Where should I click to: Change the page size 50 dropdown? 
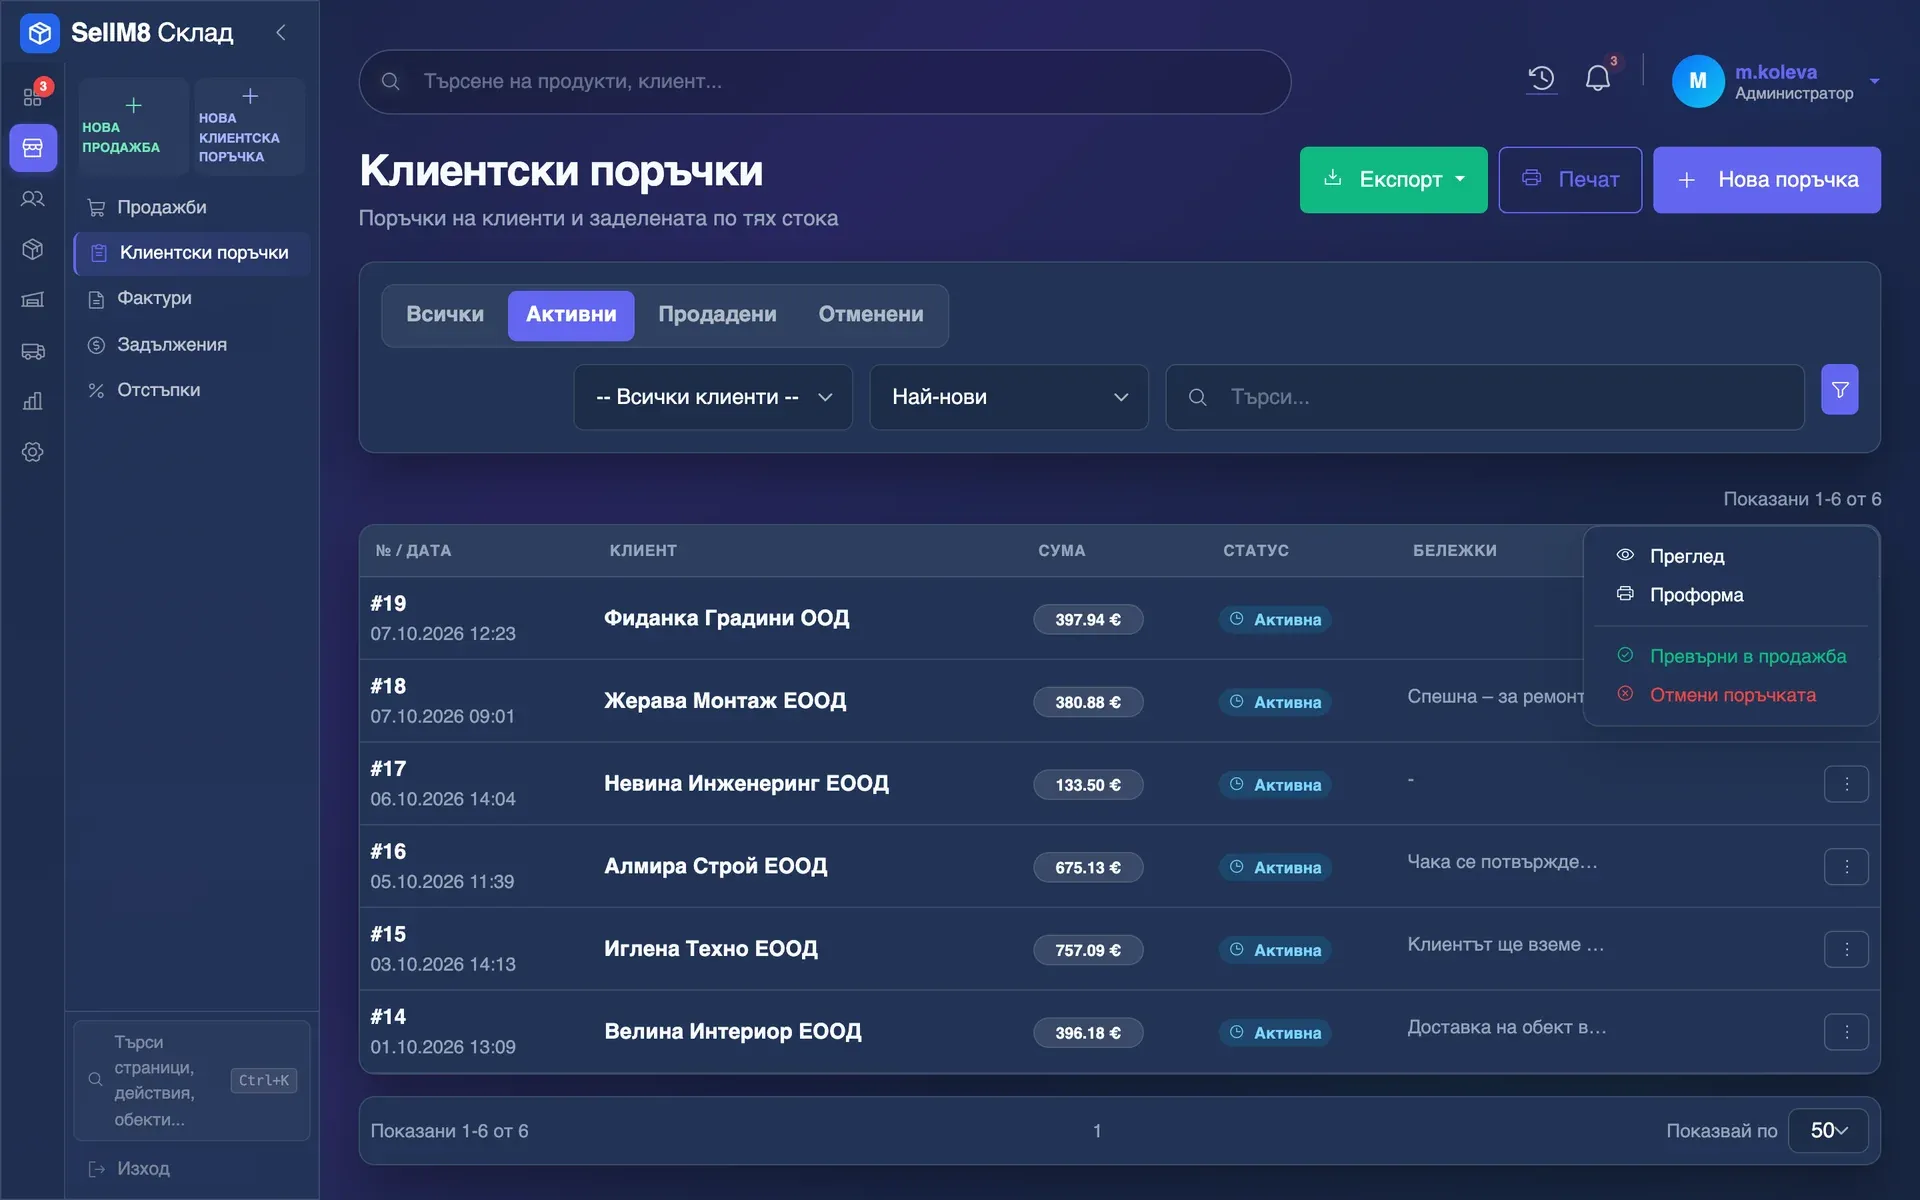[x=1828, y=1130]
